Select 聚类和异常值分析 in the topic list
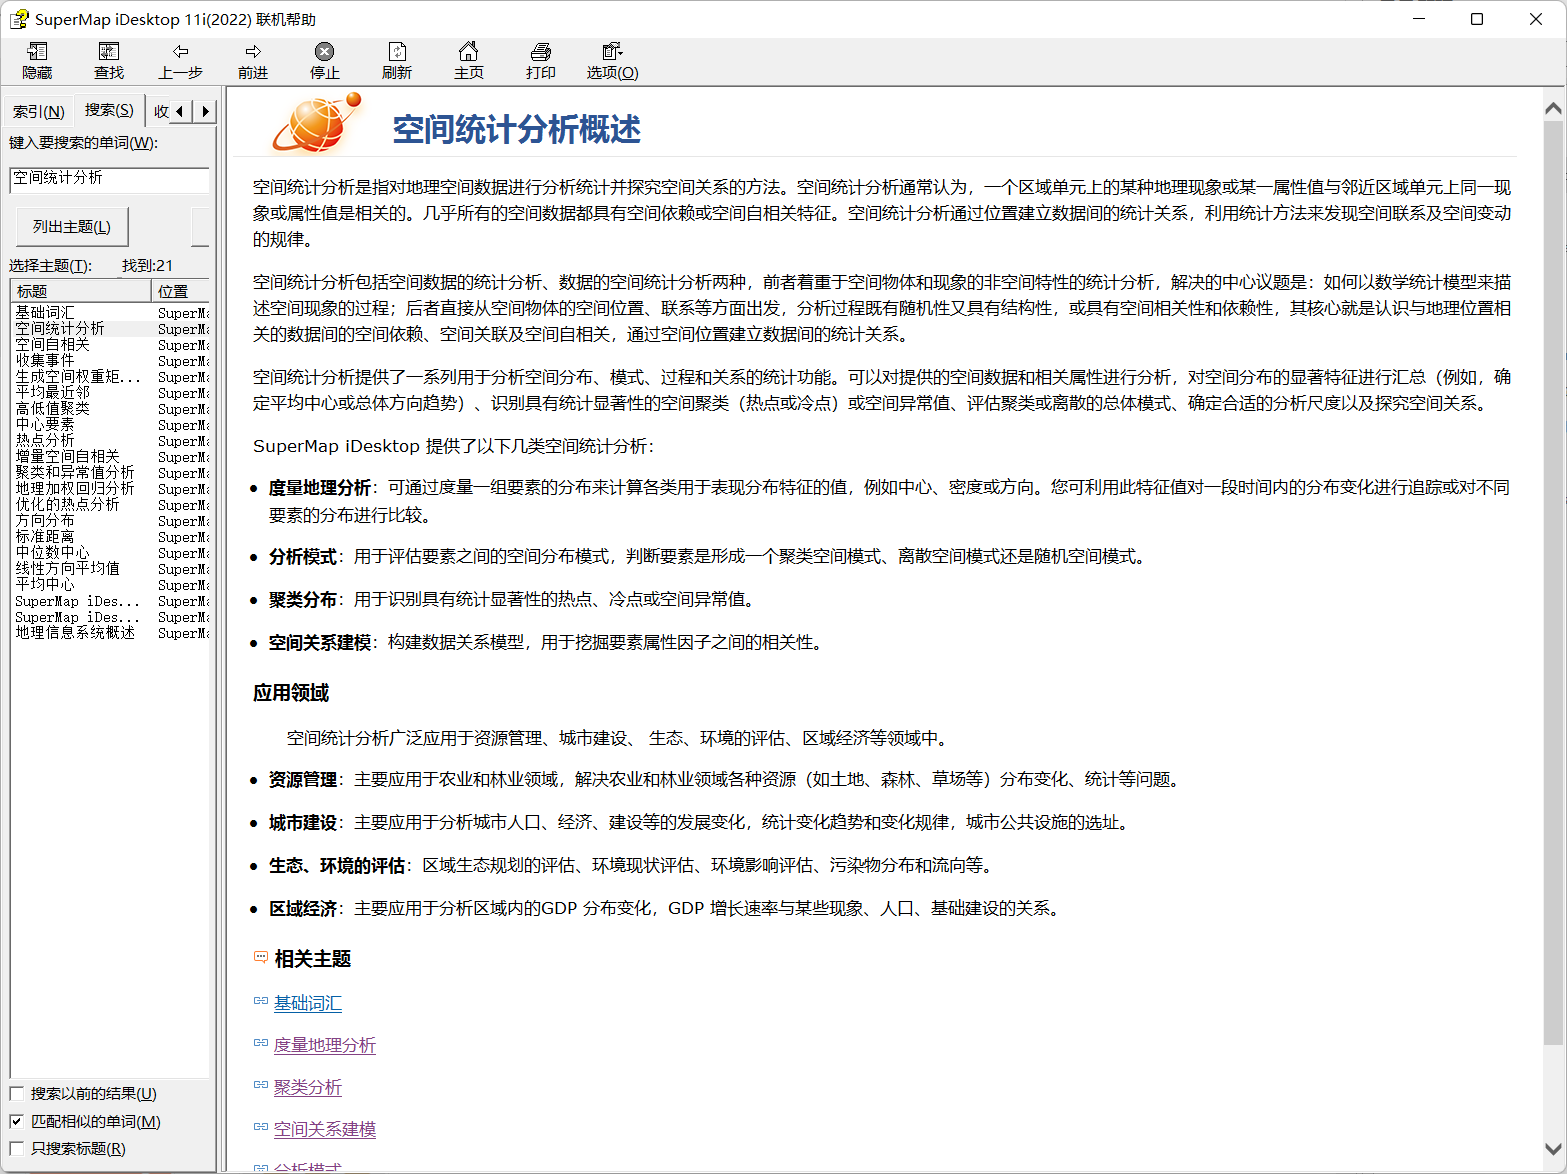The width and height of the screenshot is (1567, 1174). pyautogui.click(x=74, y=473)
